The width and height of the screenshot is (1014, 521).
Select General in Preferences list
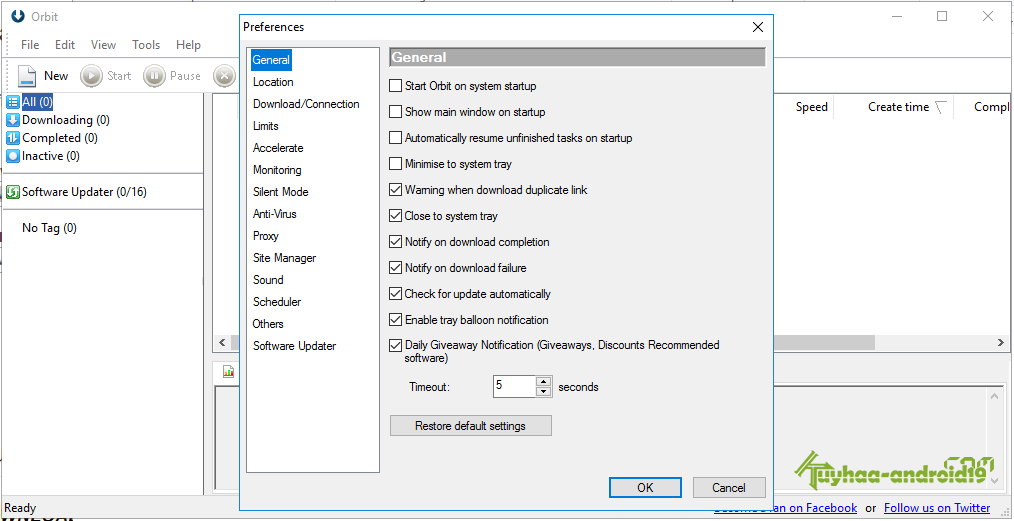[x=272, y=60]
